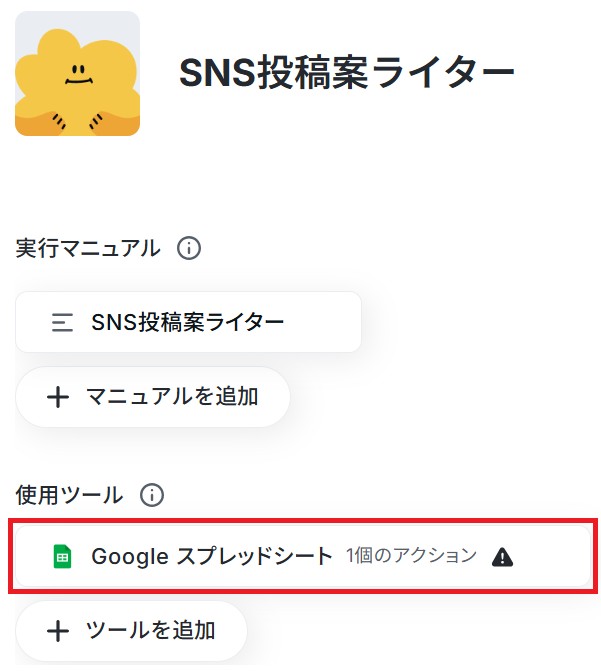Click the 使用ツール info icon

coord(152,496)
